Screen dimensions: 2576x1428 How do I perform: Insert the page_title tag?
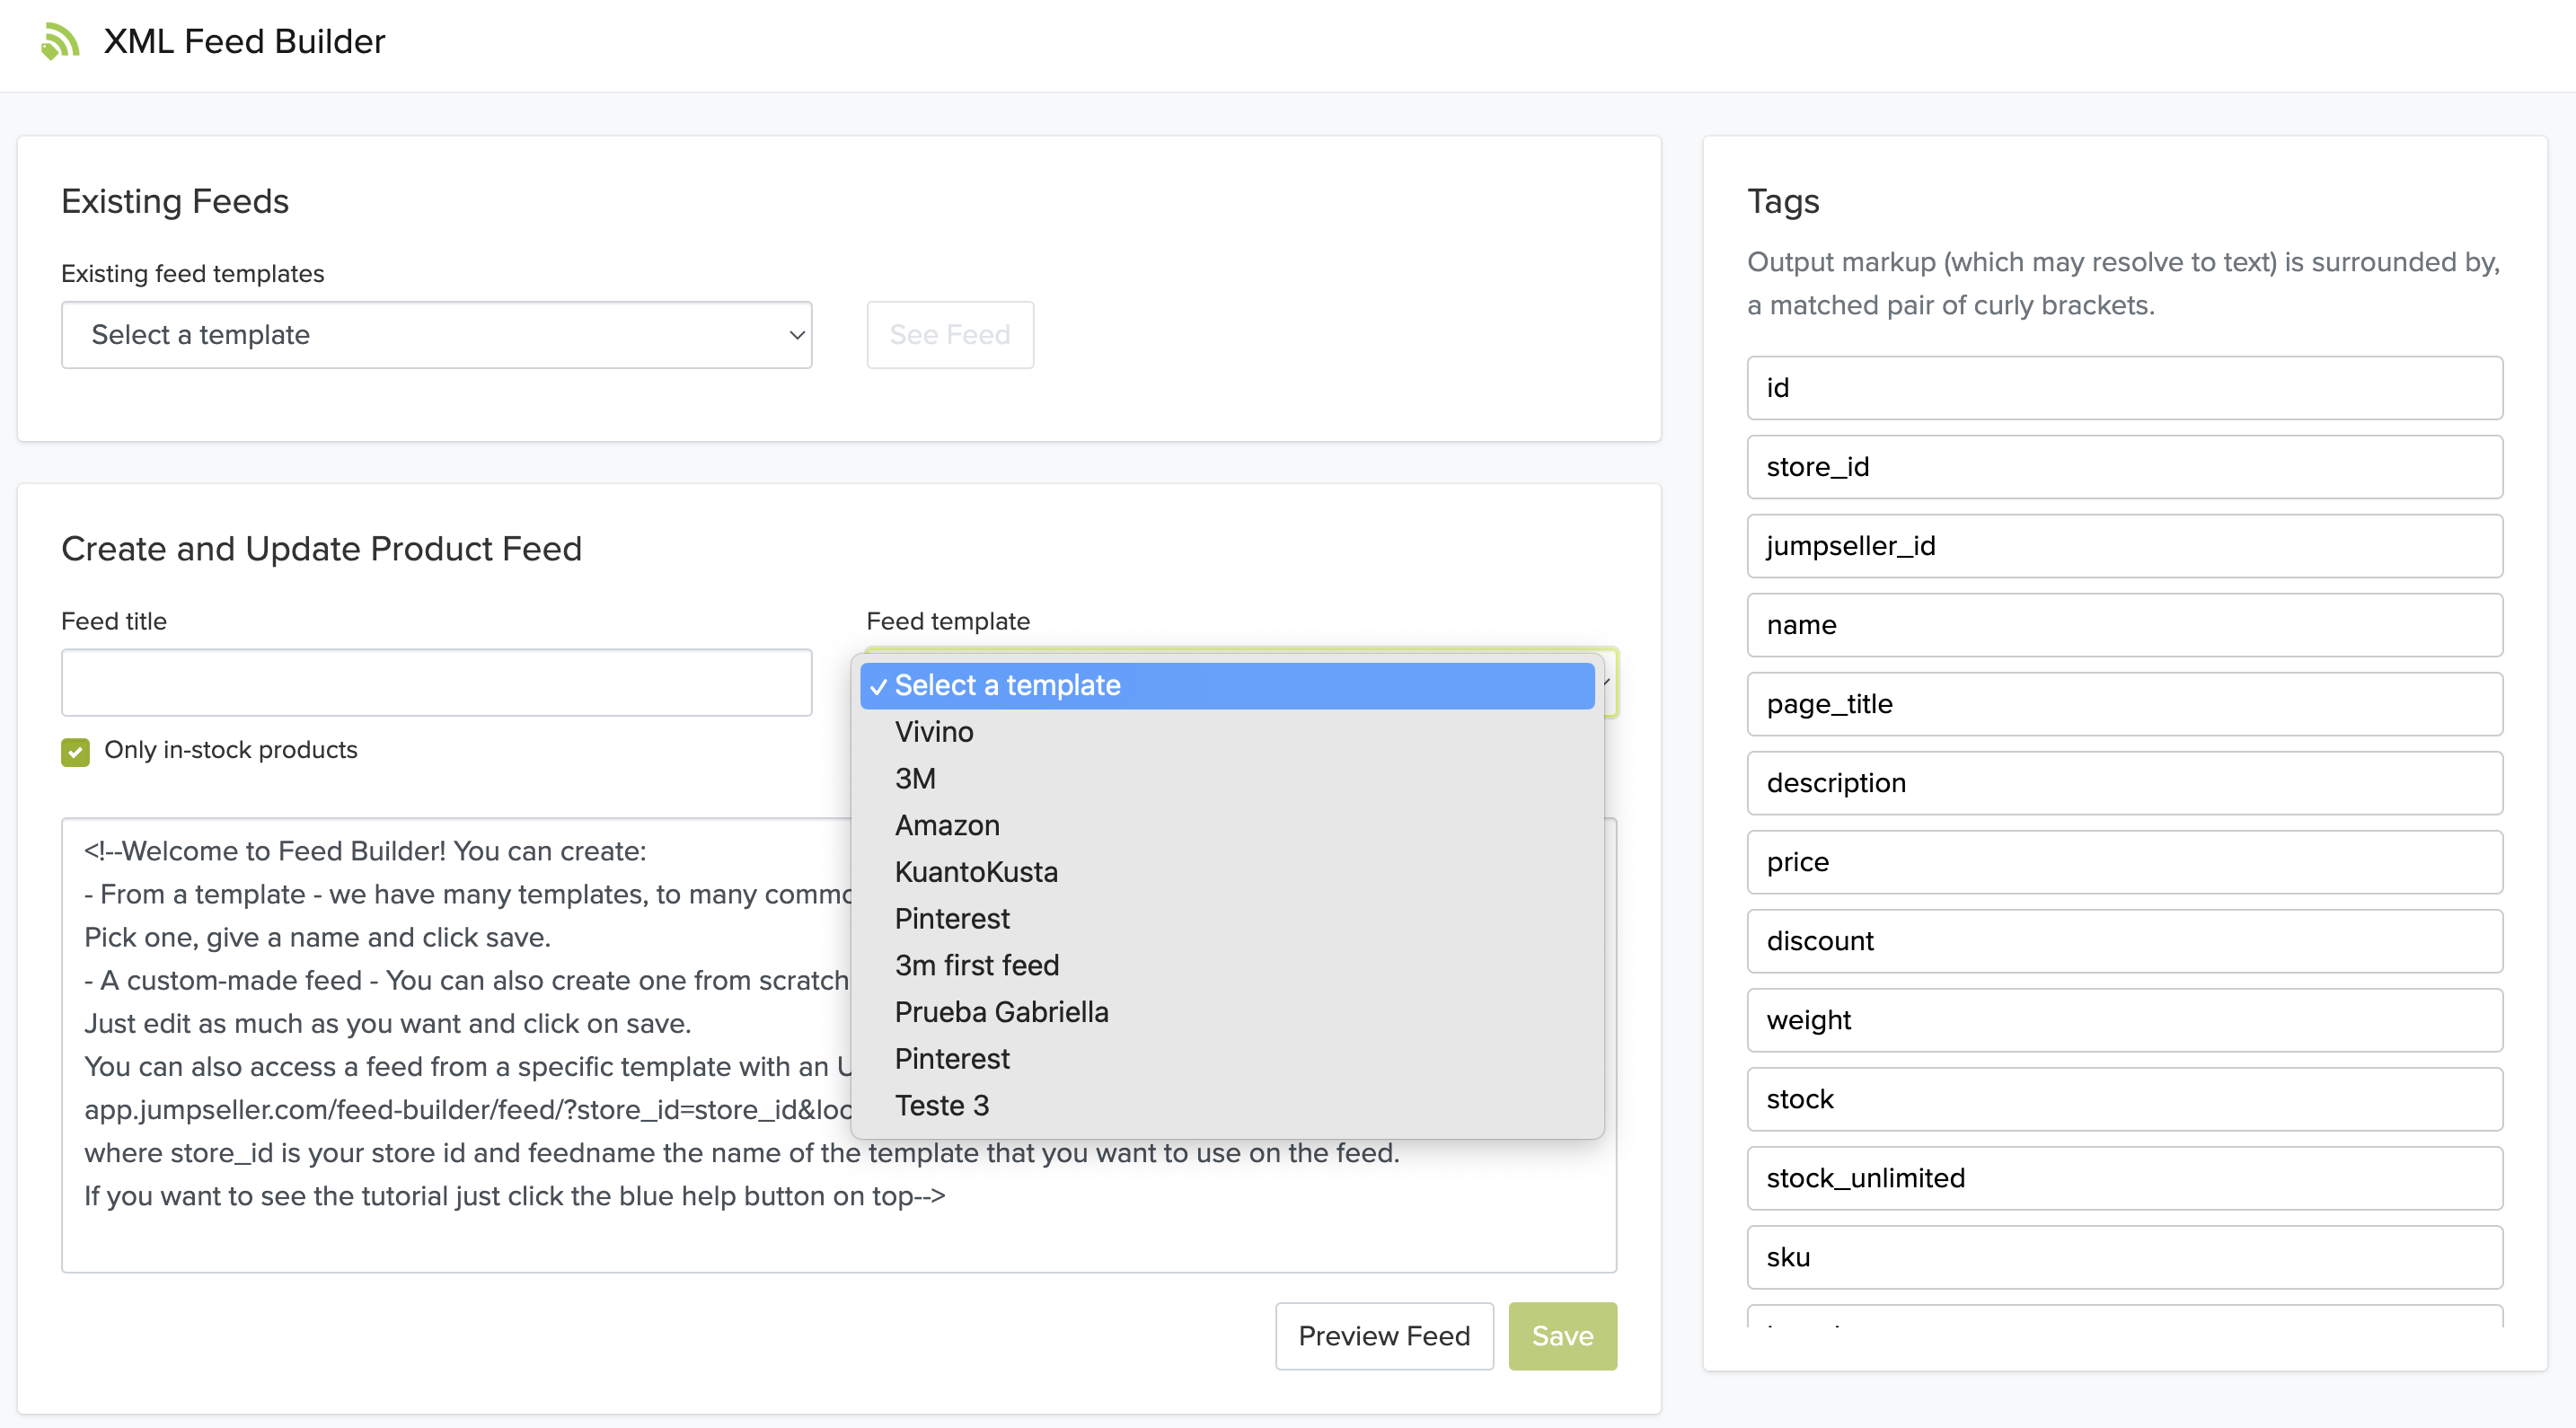2123,704
